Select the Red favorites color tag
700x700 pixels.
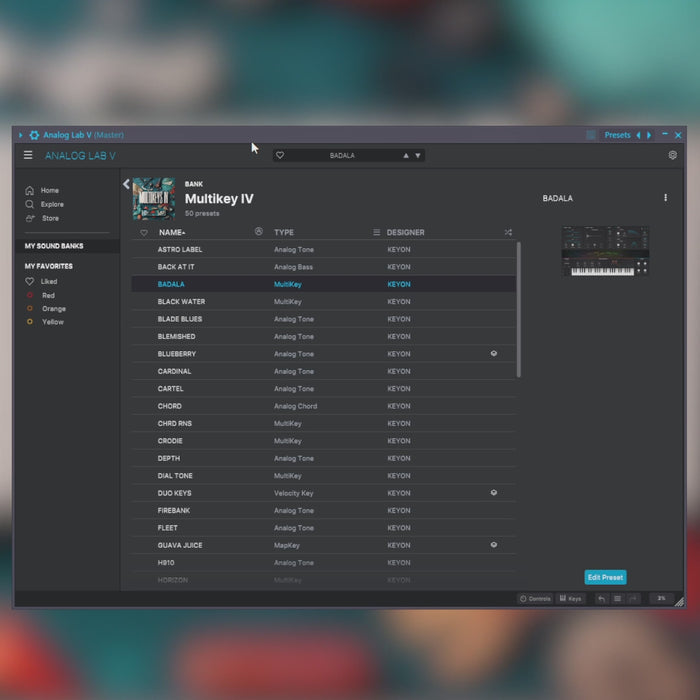pos(47,295)
